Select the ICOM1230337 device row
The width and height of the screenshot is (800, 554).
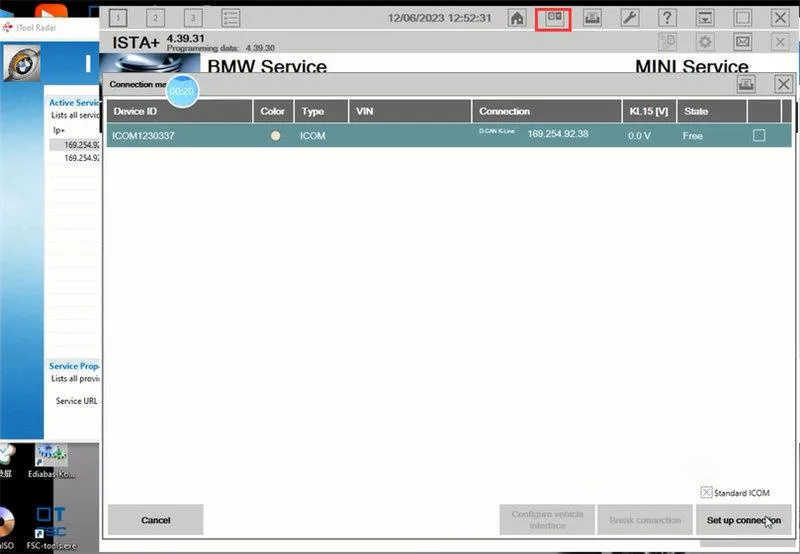click(x=449, y=135)
